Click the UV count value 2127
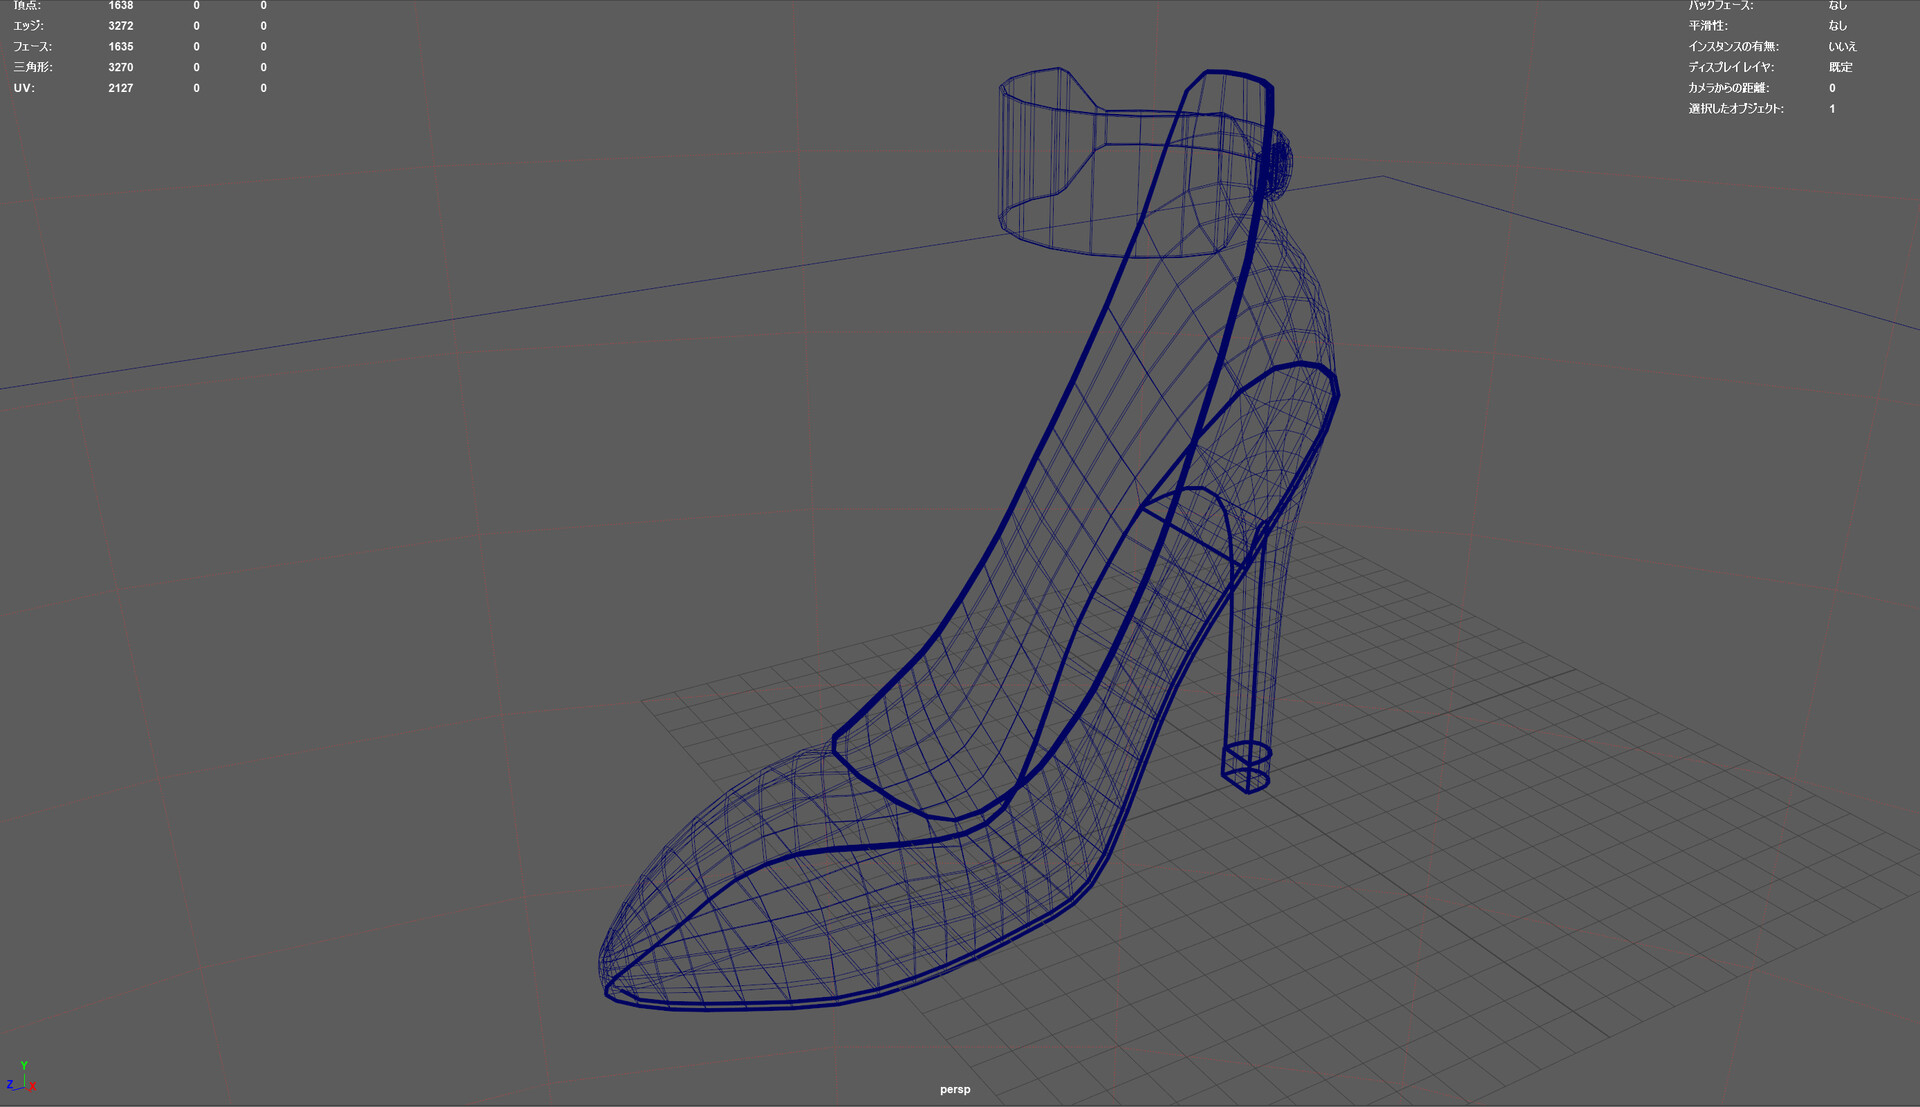 point(120,88)
